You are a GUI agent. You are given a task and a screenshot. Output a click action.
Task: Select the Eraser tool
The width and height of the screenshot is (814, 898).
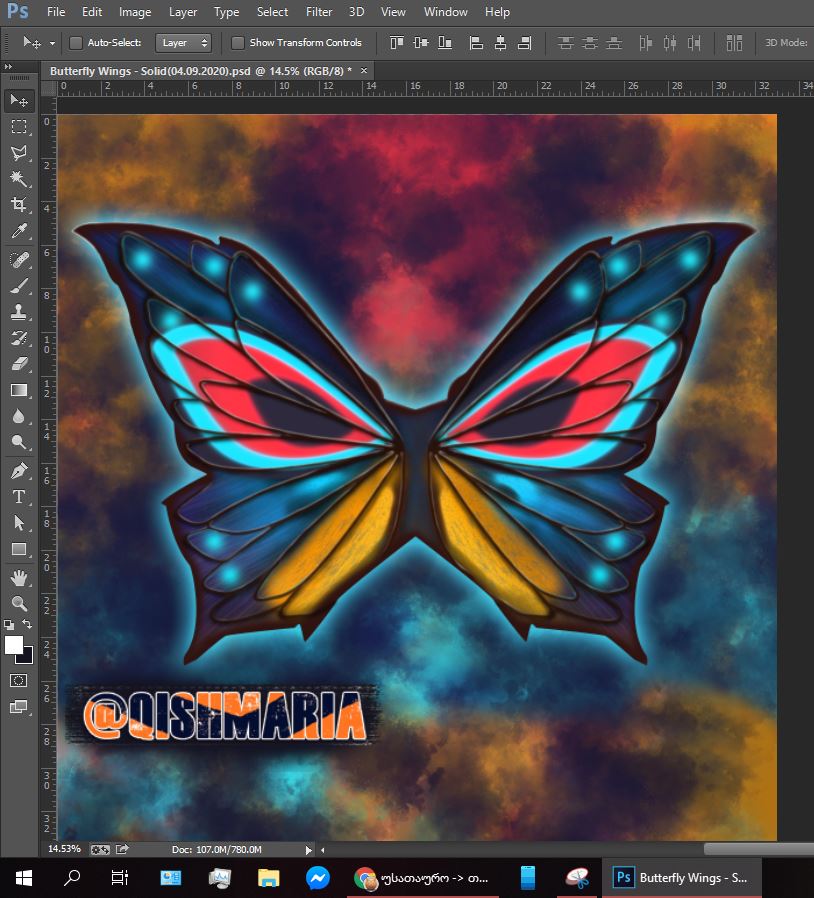[19, 364]
